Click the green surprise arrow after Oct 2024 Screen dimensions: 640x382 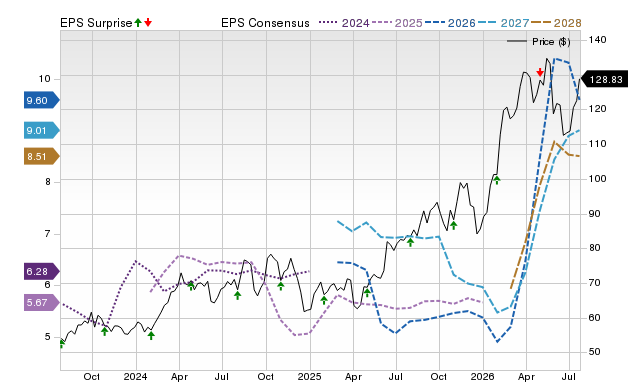coord(280,286)
